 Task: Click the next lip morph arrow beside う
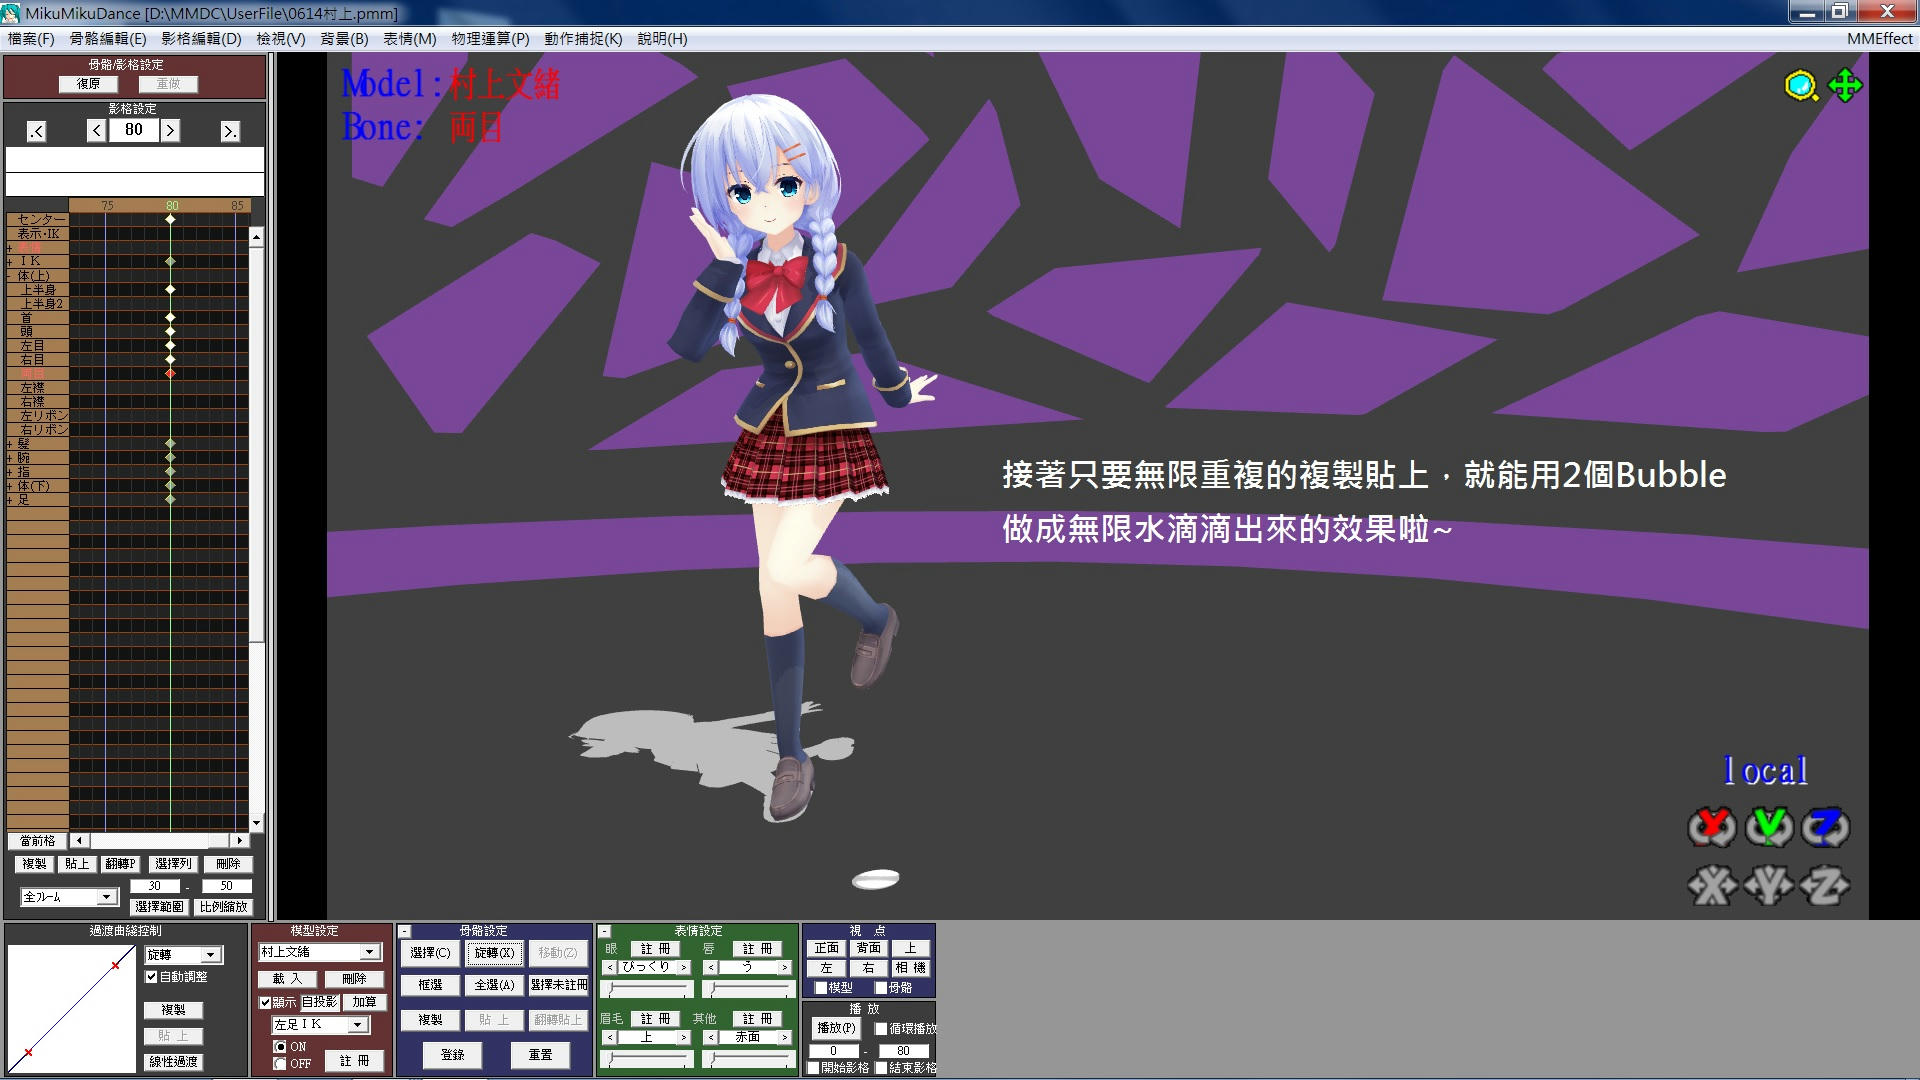(784, 967)
